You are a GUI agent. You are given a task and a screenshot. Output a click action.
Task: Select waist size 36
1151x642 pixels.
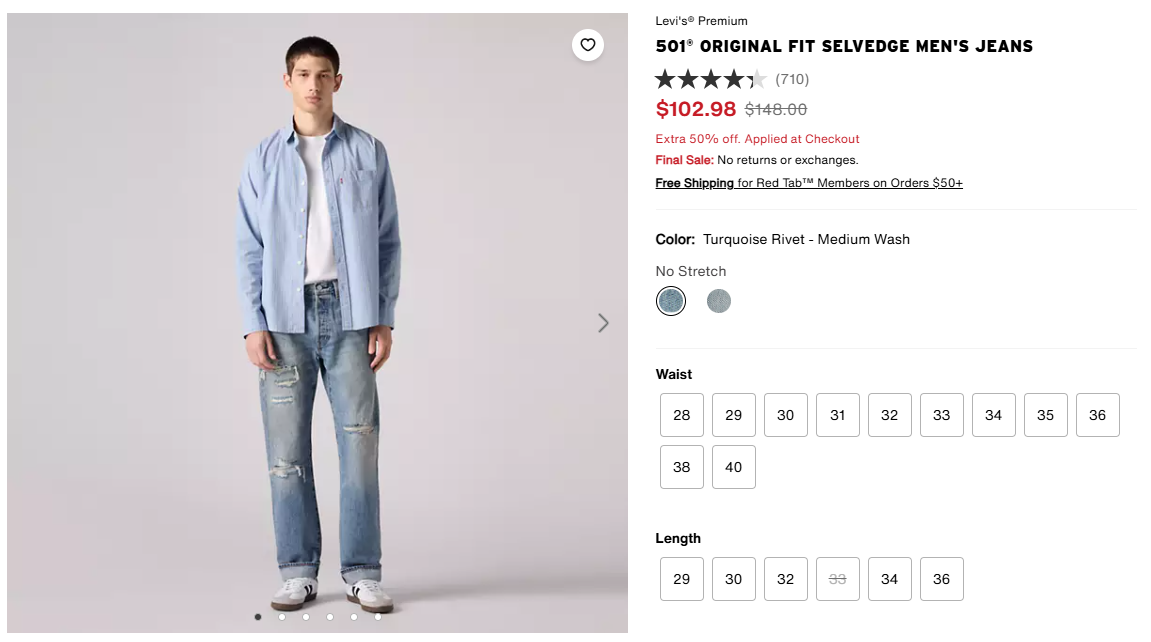1098,415
